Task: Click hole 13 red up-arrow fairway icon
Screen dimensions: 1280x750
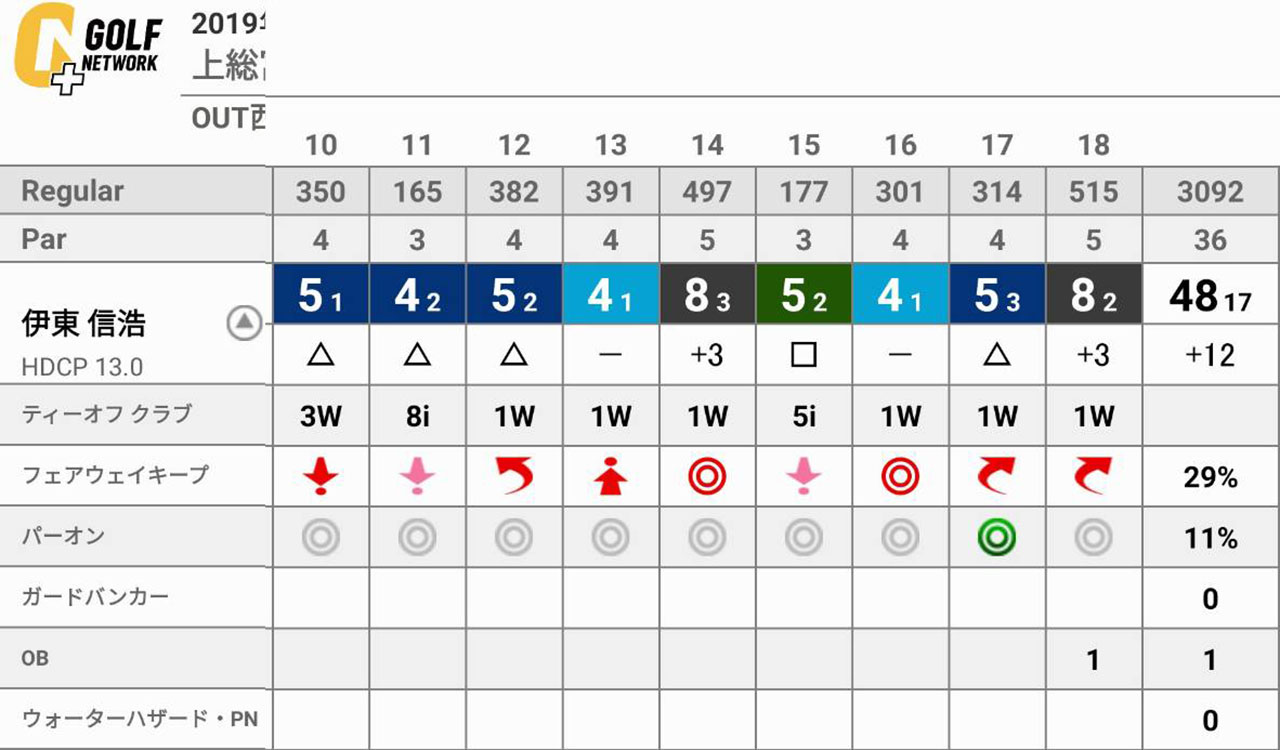Action: click(610, 477)
